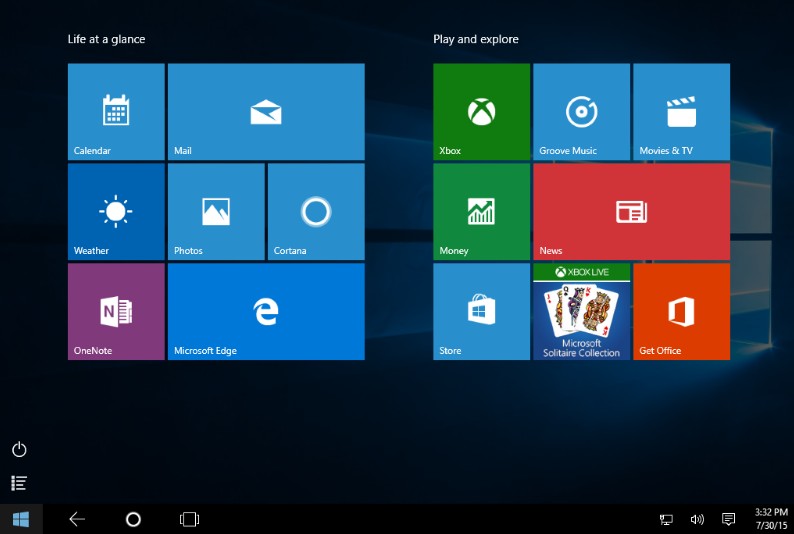The width and height of the screenshot is (794, 534).
Task: Launch the Xbox tile
Action: click(x=482, y=111)
